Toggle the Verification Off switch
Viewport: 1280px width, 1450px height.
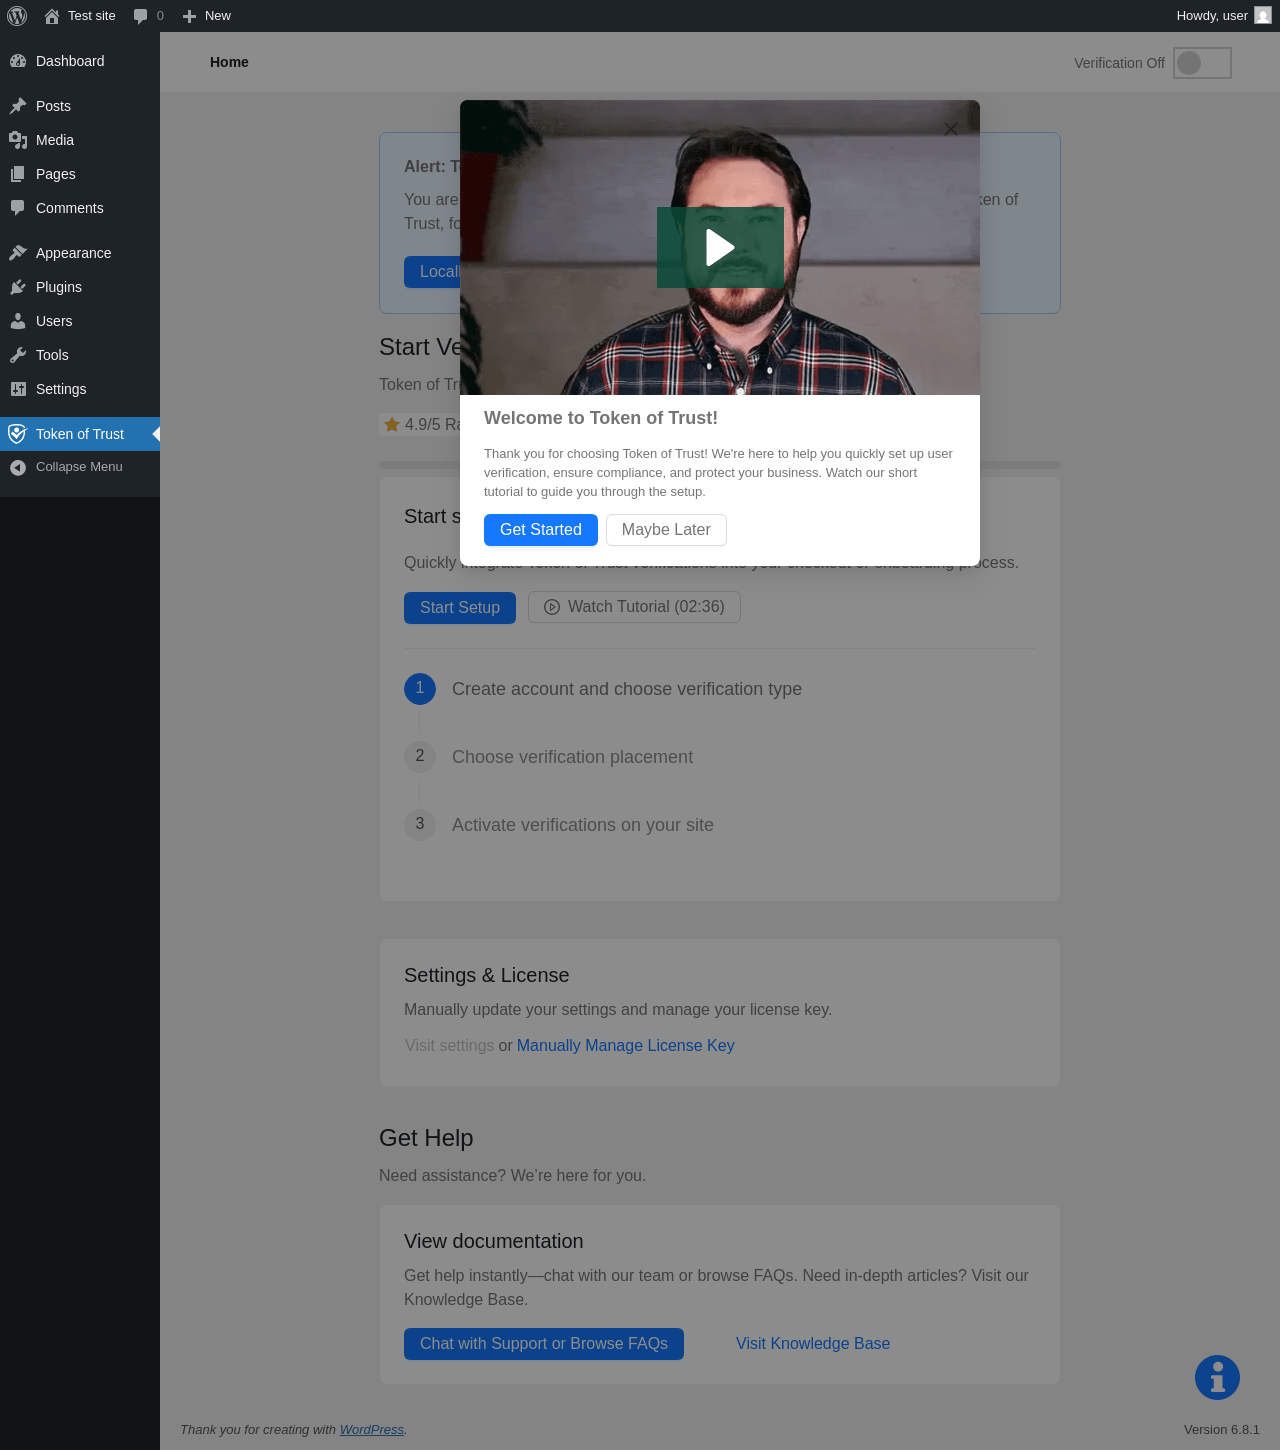click(1202, 63)
